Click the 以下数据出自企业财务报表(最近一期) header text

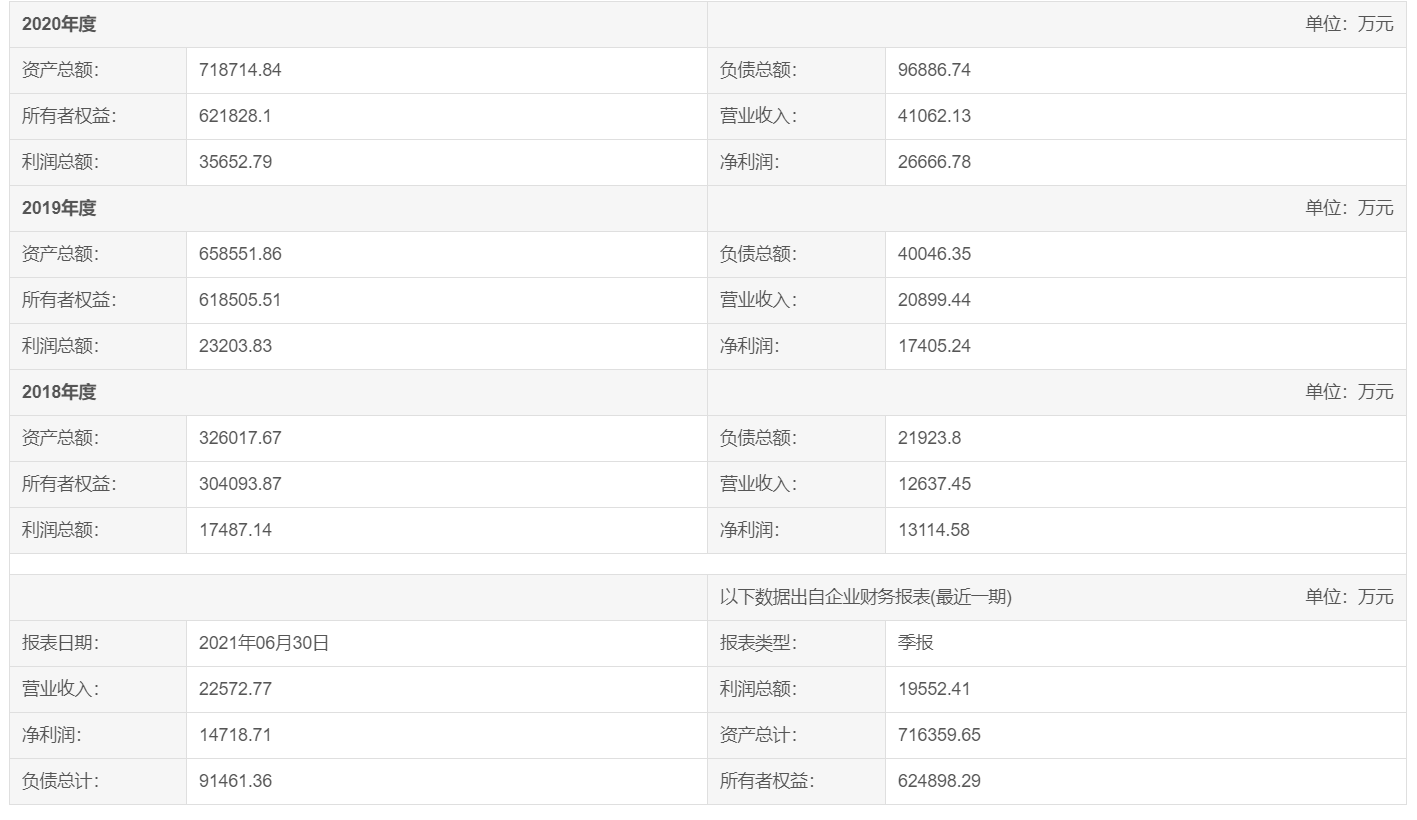tap(865, 598)
